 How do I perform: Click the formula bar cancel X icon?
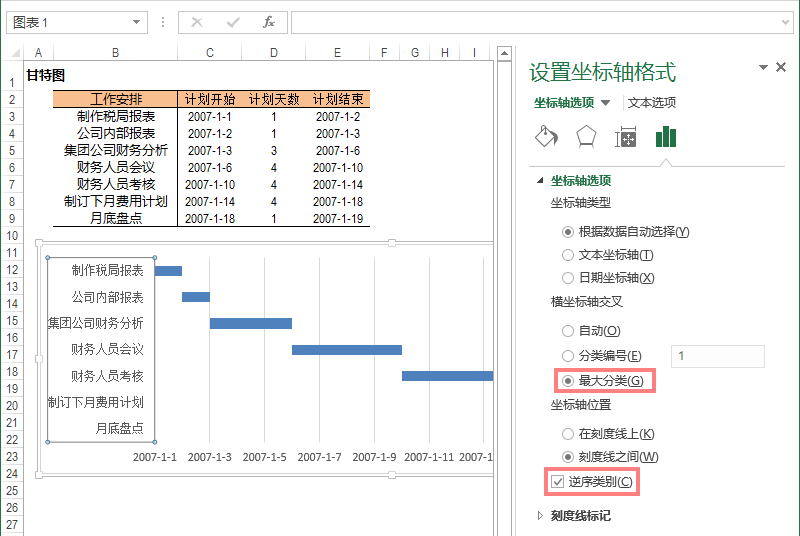coord(197,22)
